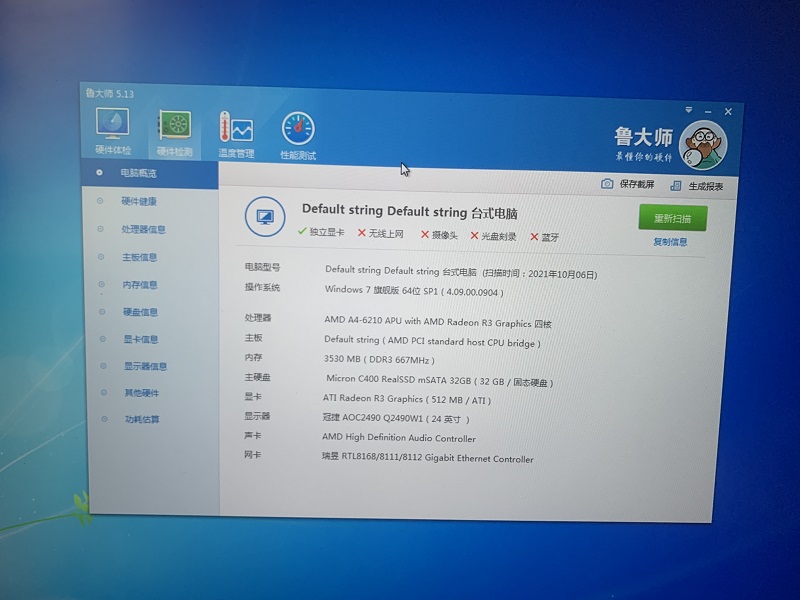Image resolution: width=800 pixels, height=600 pixels.
Task: Click the 'RTL8168/8111/8112 Gigabit Ethernet Controller' text
Action: tap(437, 458)
